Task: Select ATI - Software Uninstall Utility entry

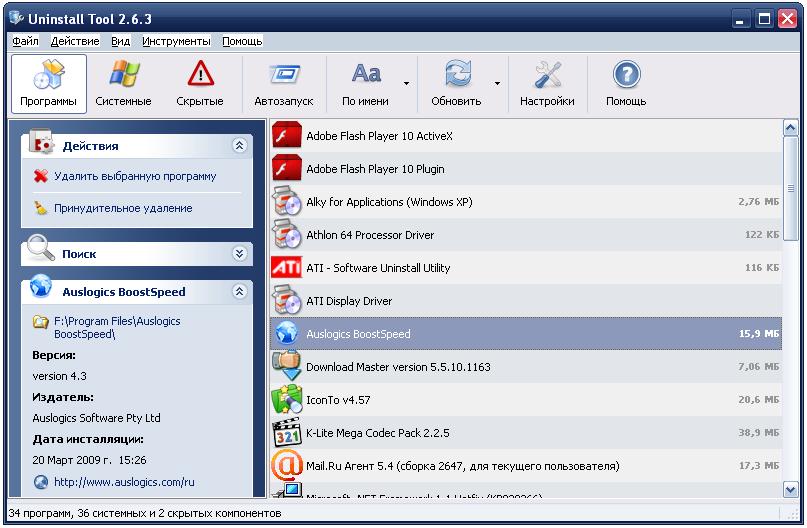Action: click(526, 268)
